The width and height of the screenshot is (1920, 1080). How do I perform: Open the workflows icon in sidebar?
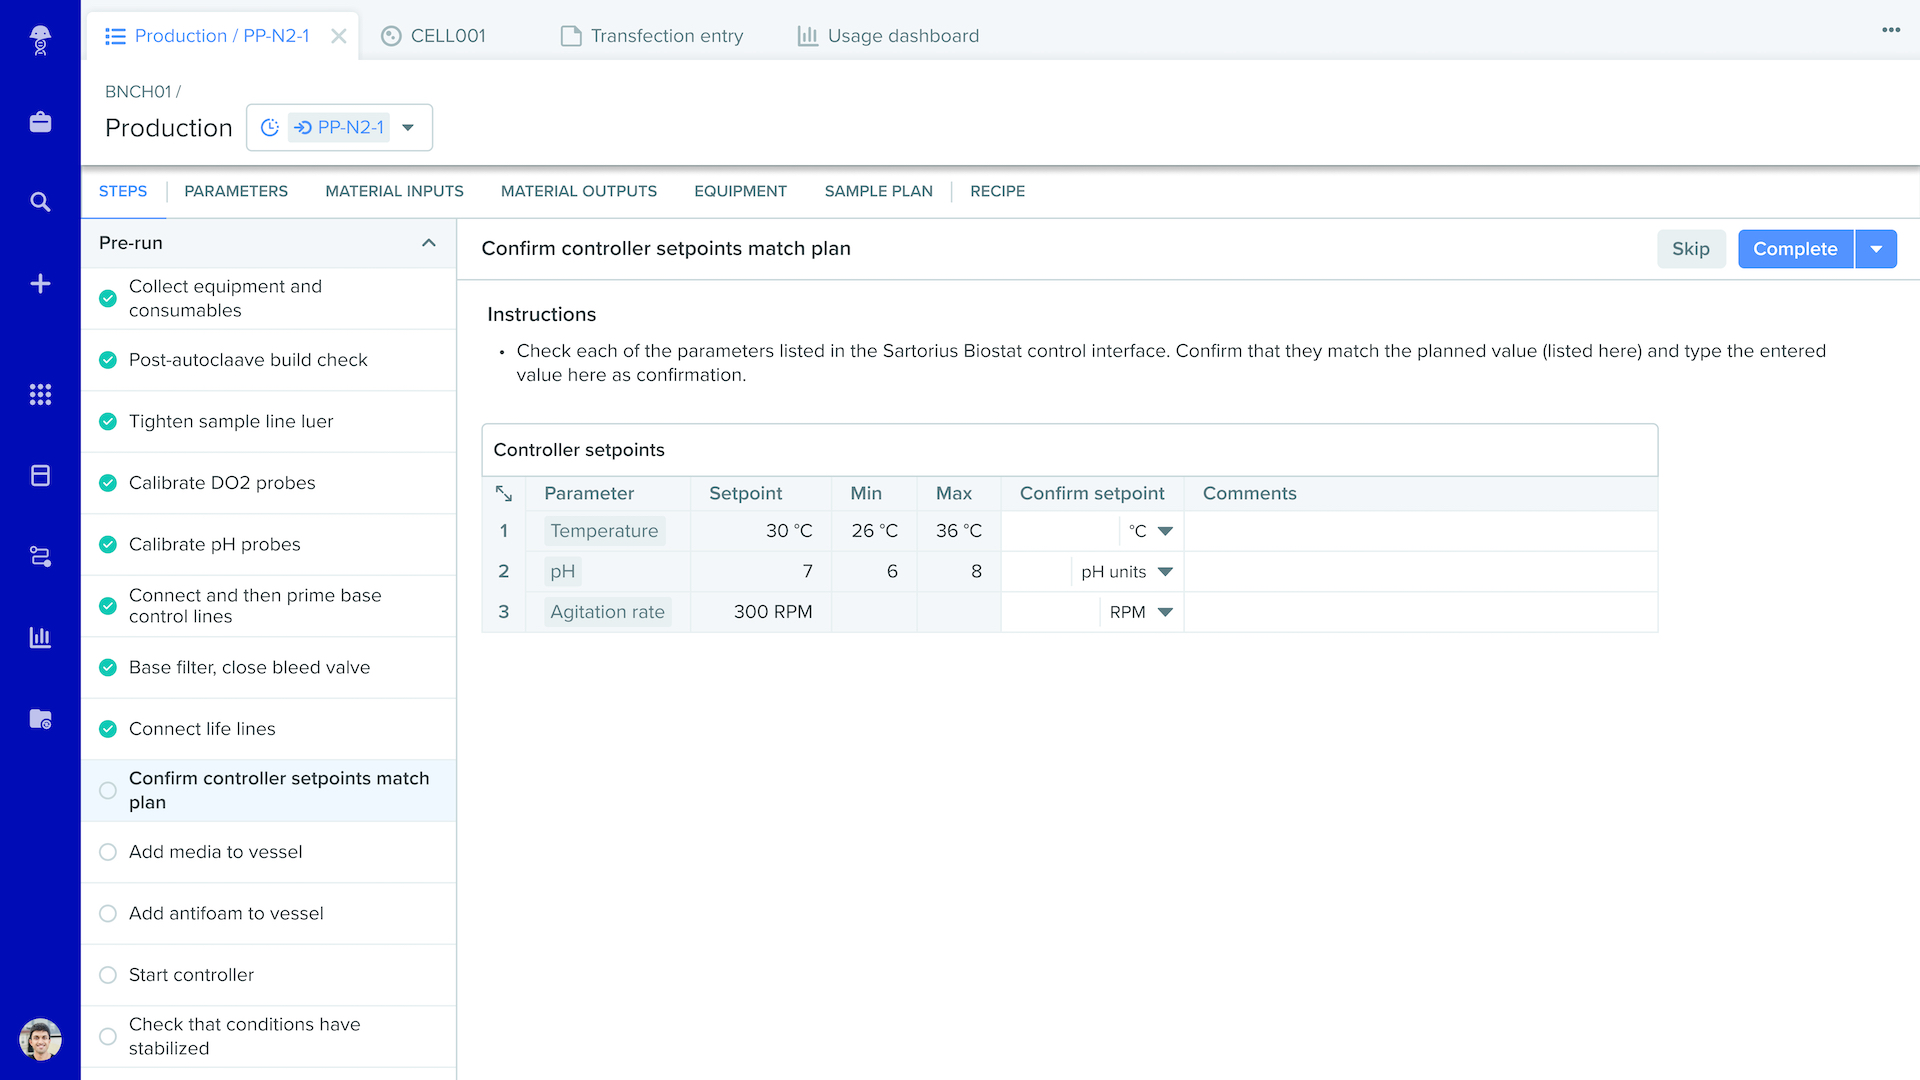(40, 556)
